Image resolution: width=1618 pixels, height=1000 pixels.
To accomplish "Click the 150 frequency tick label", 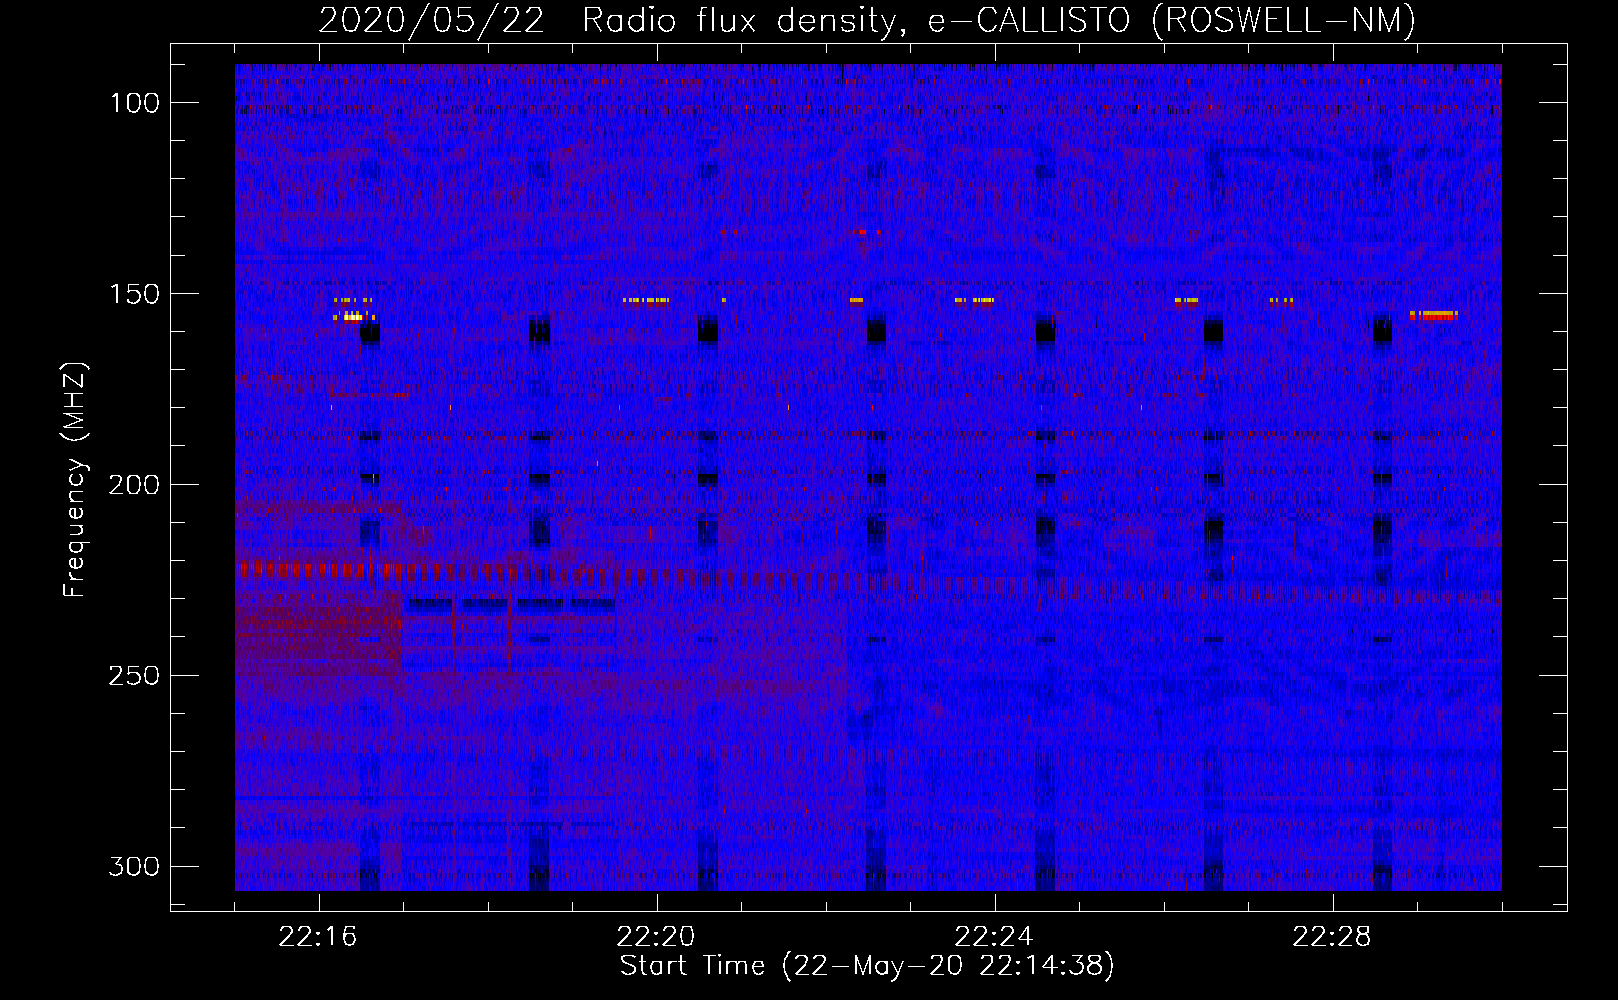I will pyautogui.click(x=133, y=294).
